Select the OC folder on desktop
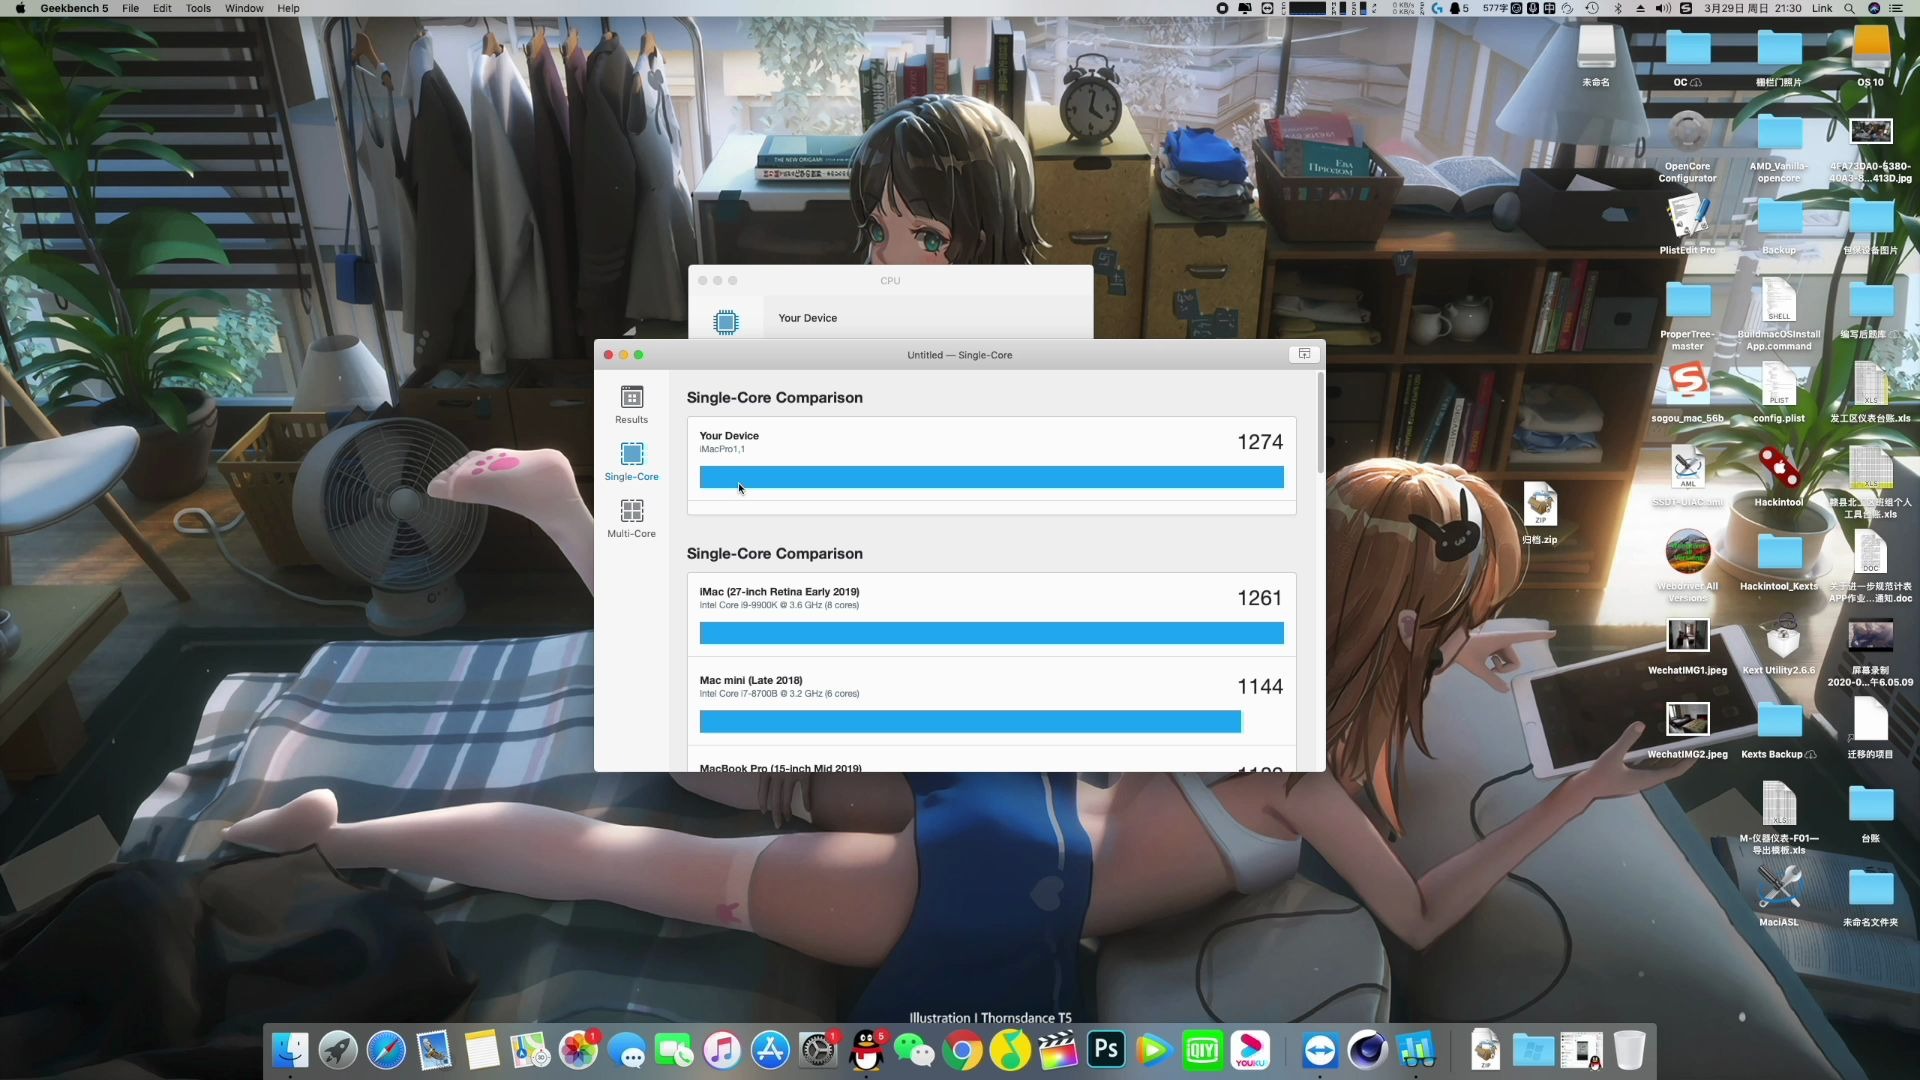This screenshot has width=1920, height=1080. (x=1687, y=48)
